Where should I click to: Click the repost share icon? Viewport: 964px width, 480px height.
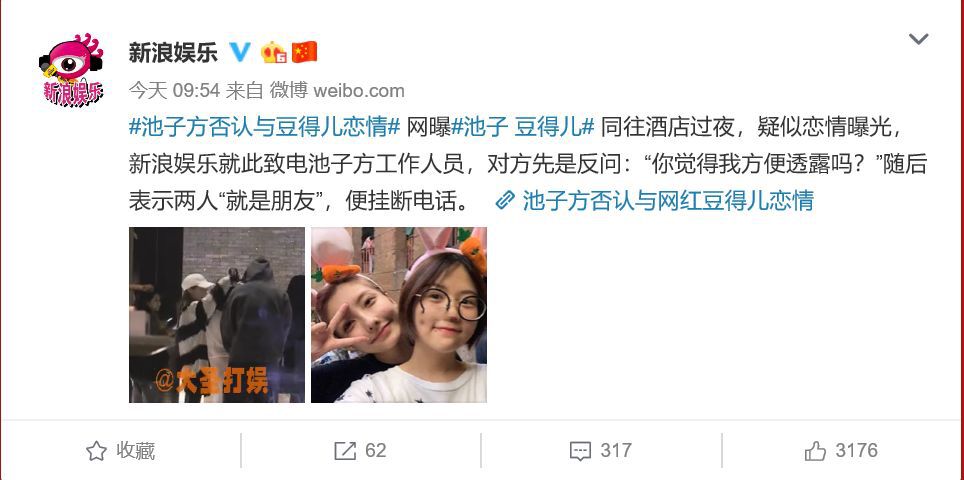click(345, 451)
